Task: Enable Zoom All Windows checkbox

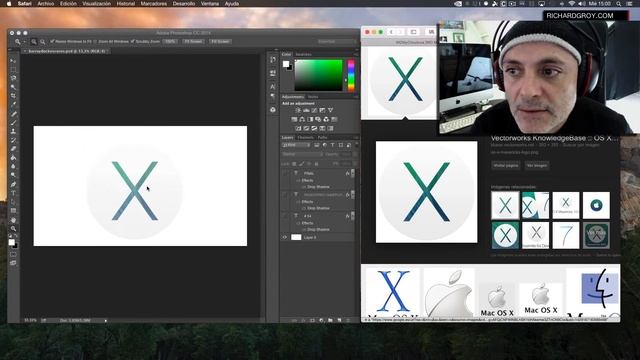Action: tap(95, 42)
